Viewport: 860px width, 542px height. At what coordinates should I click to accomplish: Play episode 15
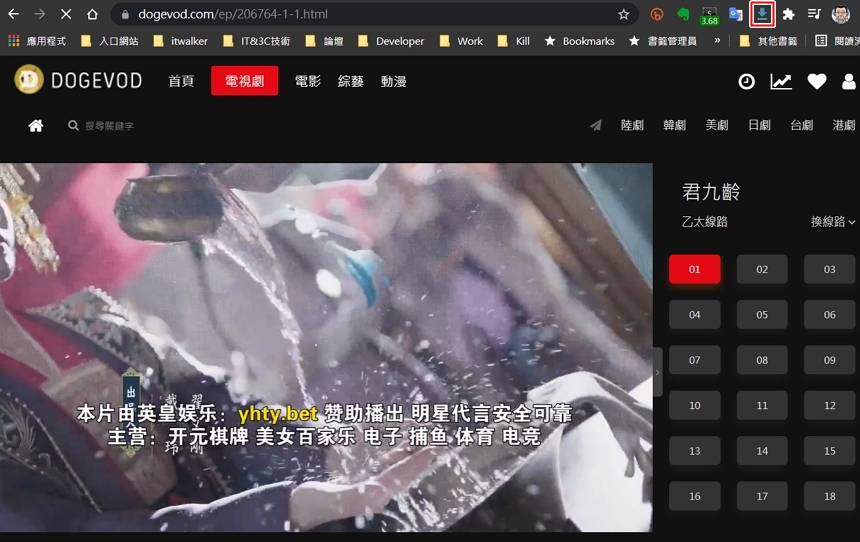coord(829,451)
